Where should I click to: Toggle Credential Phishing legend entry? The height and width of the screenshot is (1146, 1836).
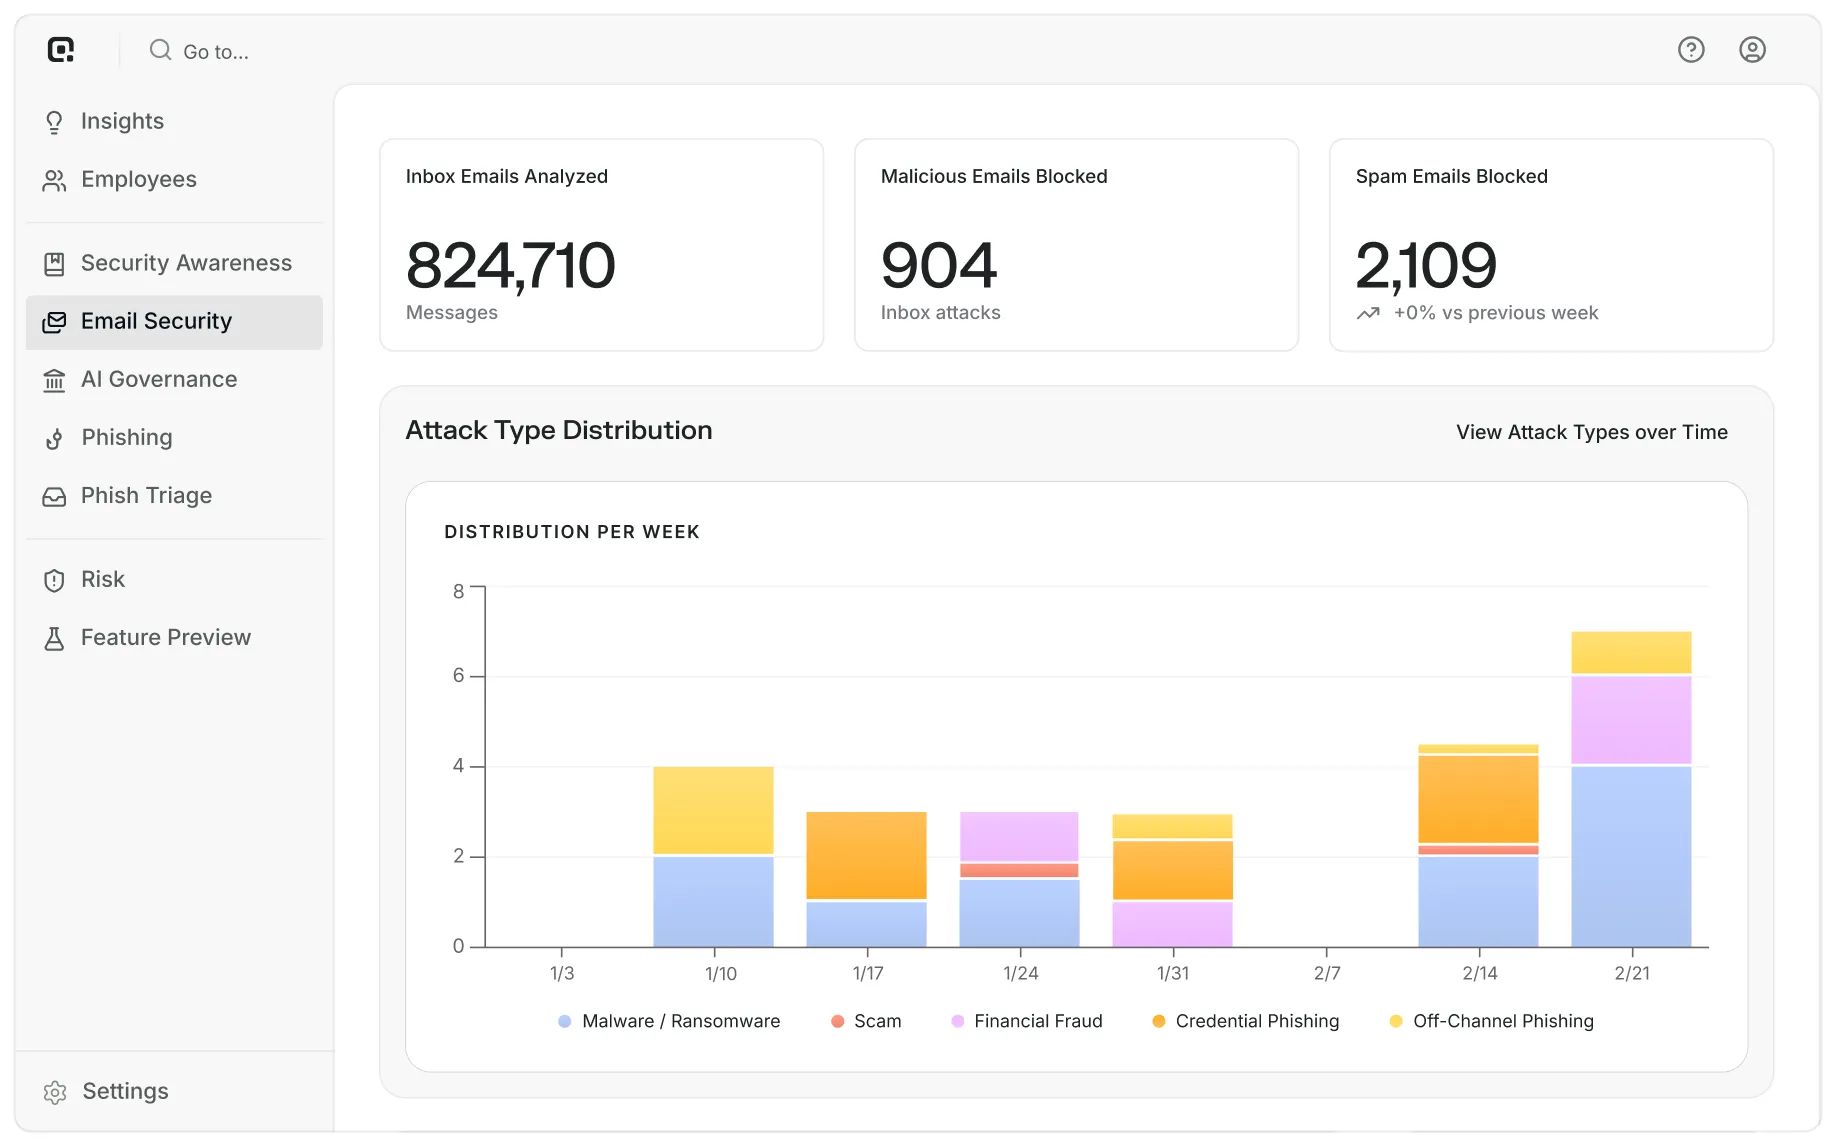point(1246,1021)
